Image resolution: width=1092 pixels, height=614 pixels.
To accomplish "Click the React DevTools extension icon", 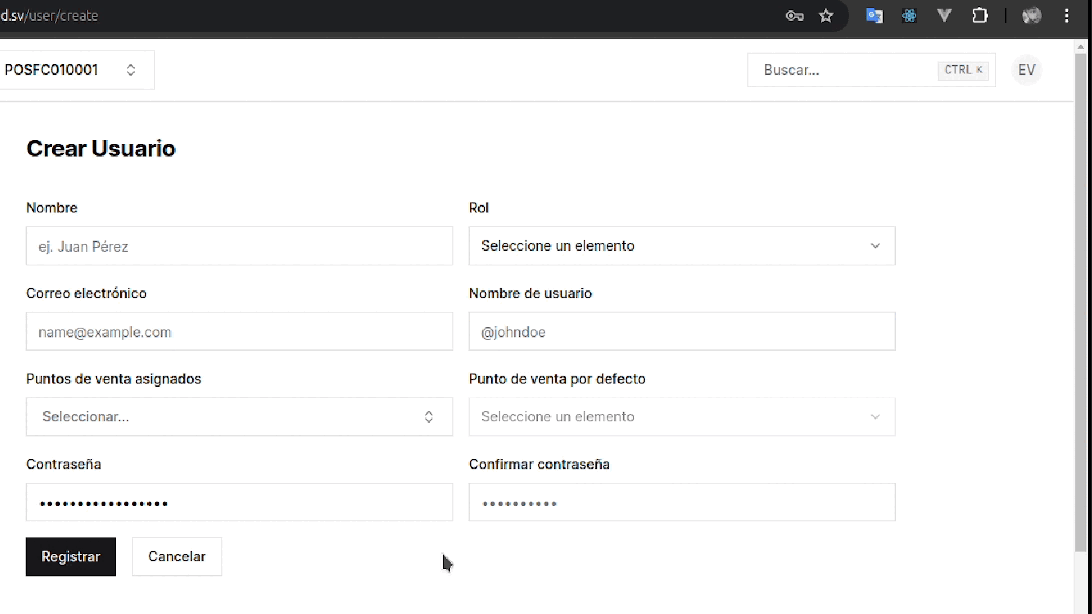I will (909, 16).
